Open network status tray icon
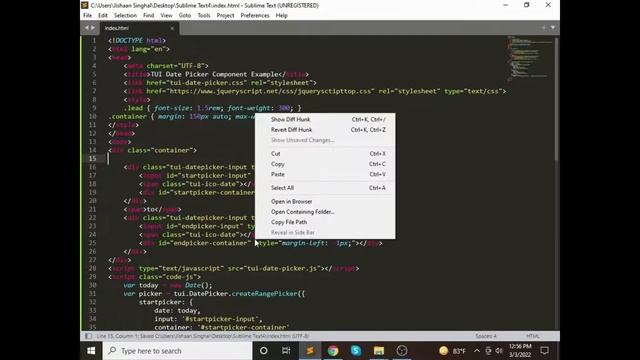Screen dimensions: 640x360 tap(488, 351)
